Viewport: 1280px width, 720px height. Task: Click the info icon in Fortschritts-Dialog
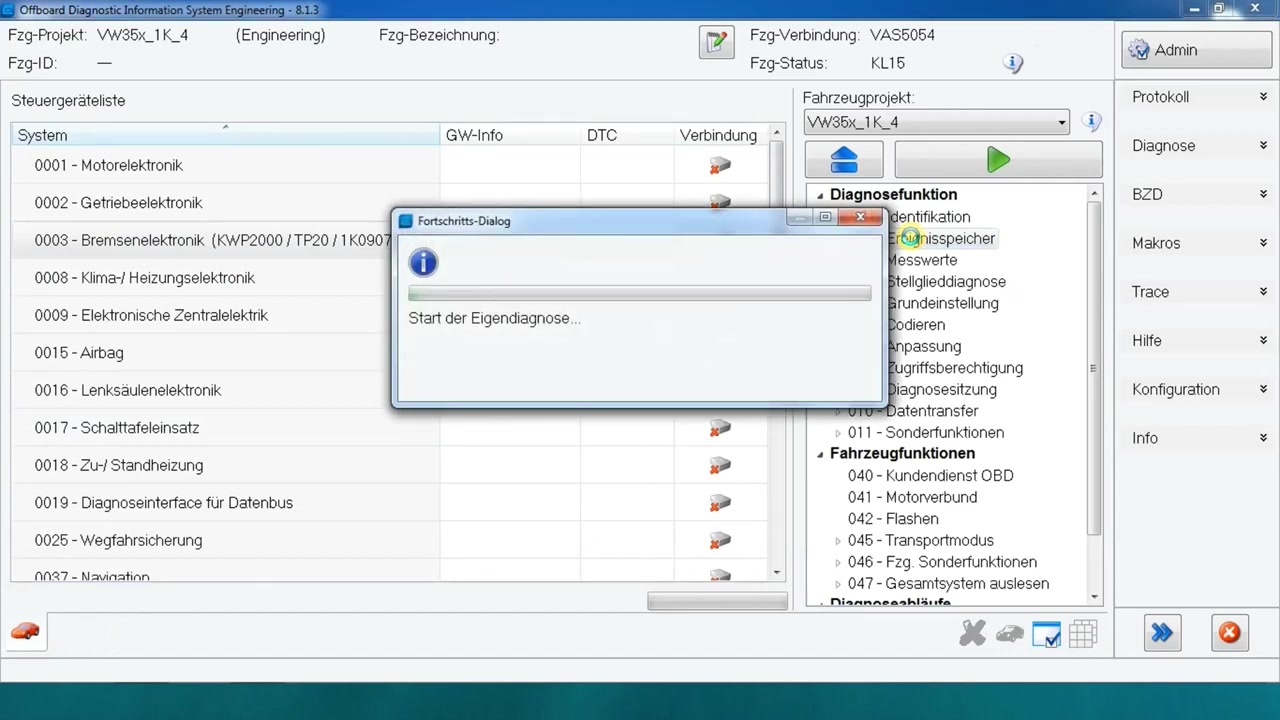[423, 263]
